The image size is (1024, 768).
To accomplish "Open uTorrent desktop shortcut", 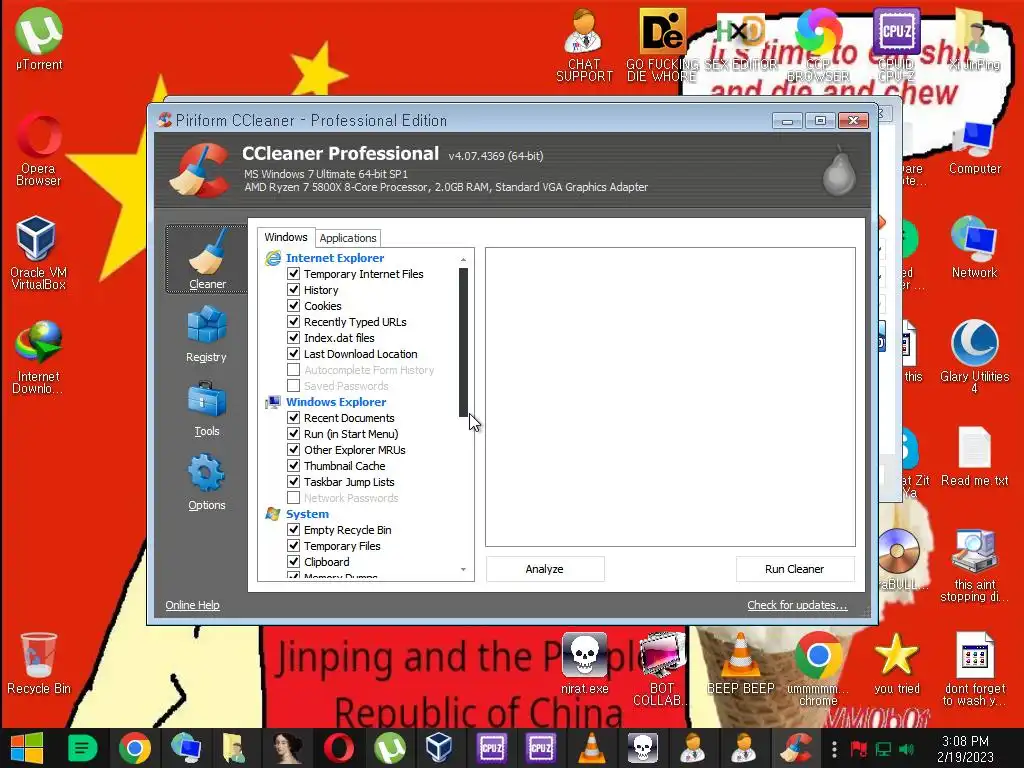I will (x=39, y=40).
